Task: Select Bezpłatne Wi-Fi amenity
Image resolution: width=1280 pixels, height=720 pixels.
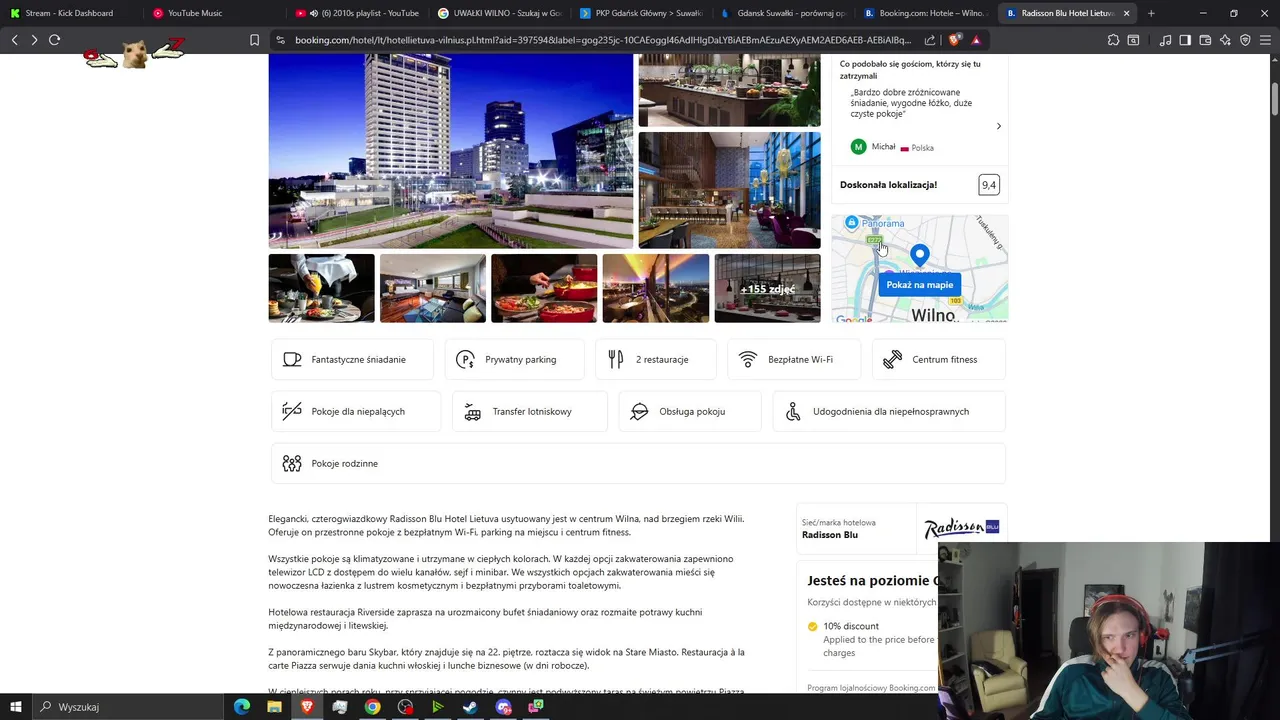Action: (x=794, y=359)
